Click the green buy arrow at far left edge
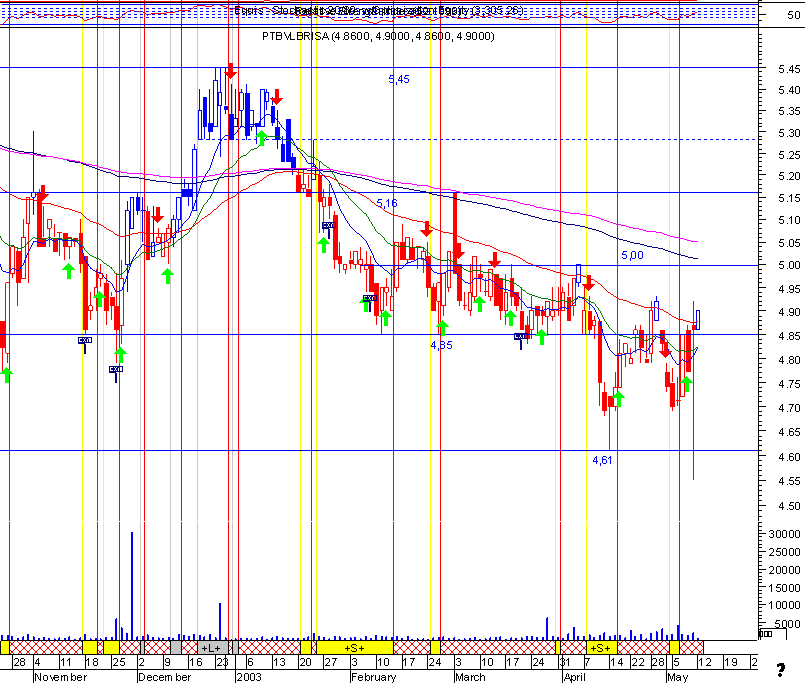The width and height of the screenshot is (805, 683). click(6, 375)
